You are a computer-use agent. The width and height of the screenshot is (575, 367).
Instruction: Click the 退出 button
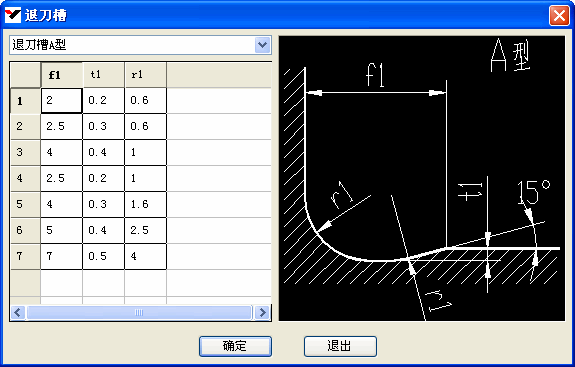pyautogui.click(x=340, y=346)
